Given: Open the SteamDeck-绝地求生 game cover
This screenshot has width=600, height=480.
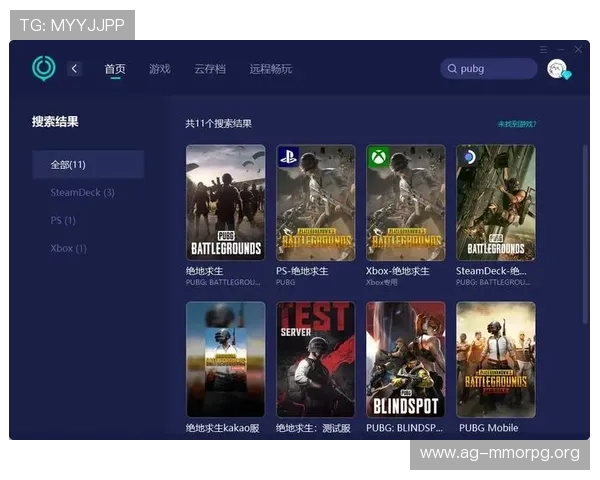Looking at the screenshot, I should [x=496, y=202].
